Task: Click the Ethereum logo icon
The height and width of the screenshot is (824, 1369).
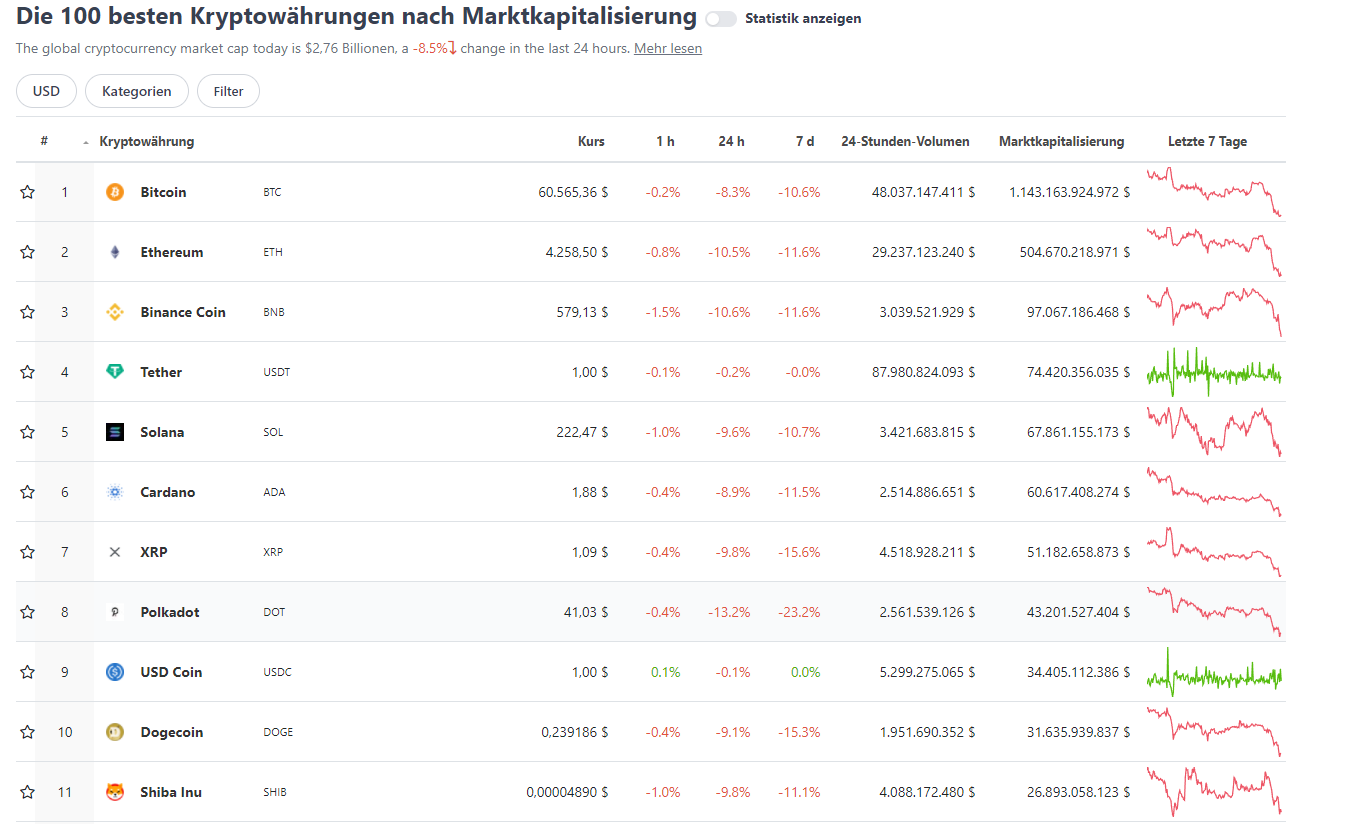Action: (x=115, y=252)
